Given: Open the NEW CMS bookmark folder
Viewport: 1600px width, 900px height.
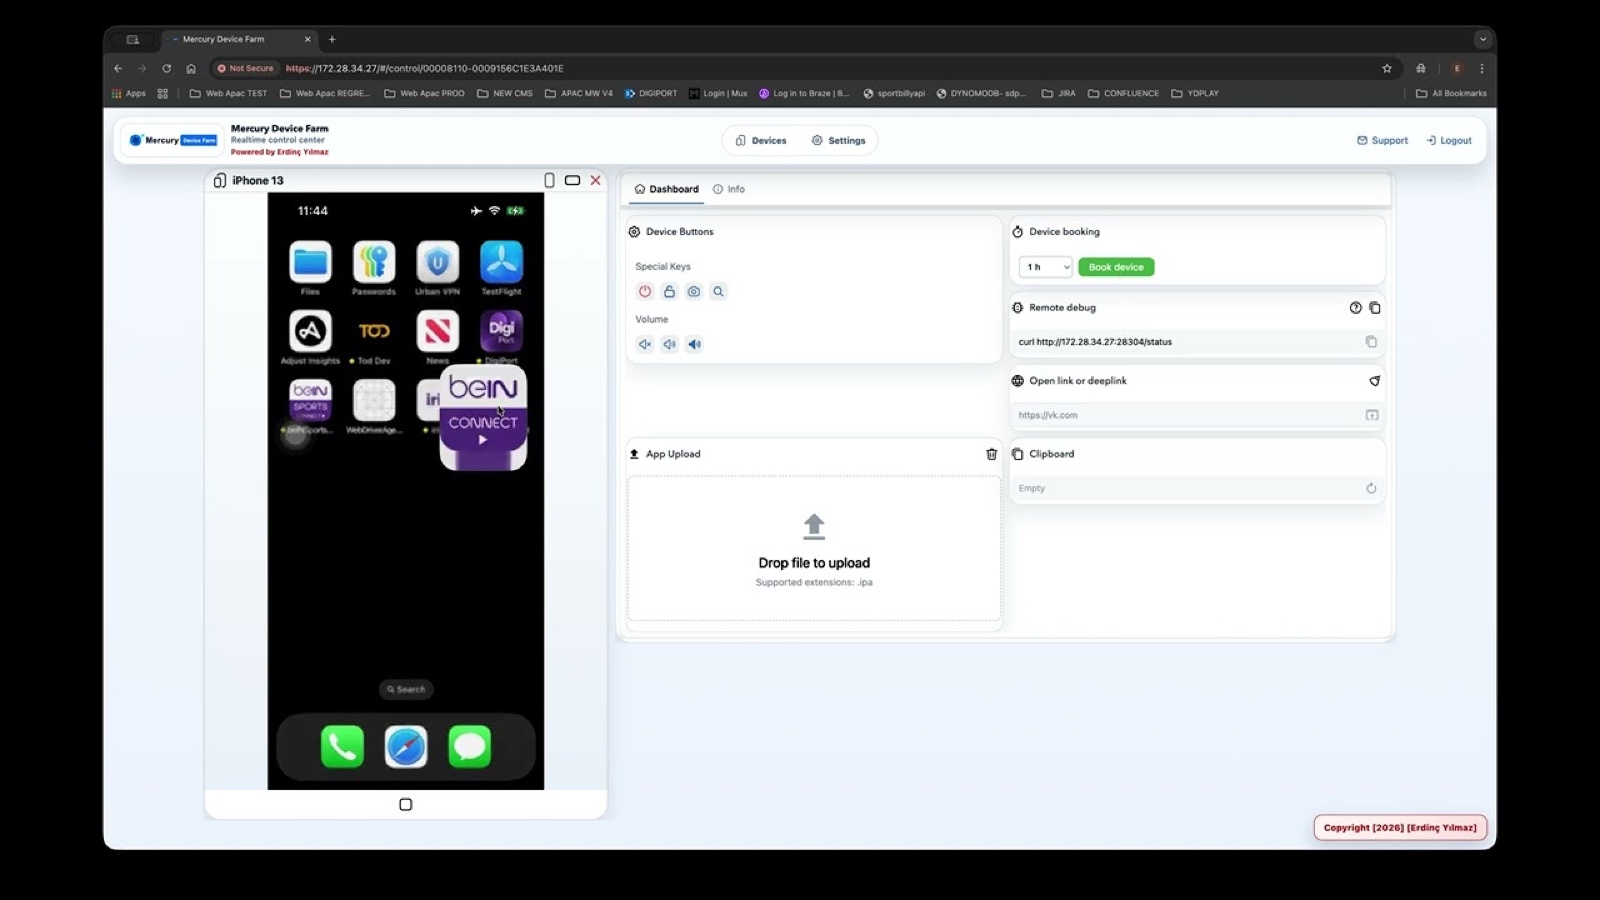Looking at the screenshot, I should pyautogui.click(x=505, y=93).
